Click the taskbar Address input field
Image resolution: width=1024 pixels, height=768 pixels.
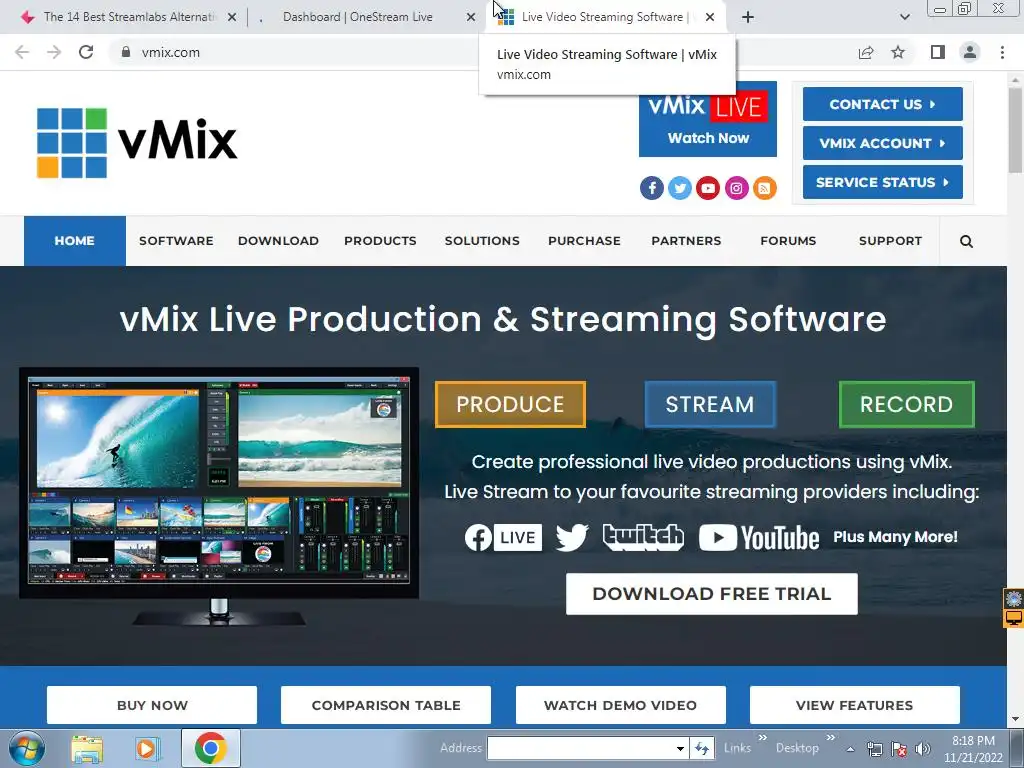pyautogui.click(x=581, y=748)
